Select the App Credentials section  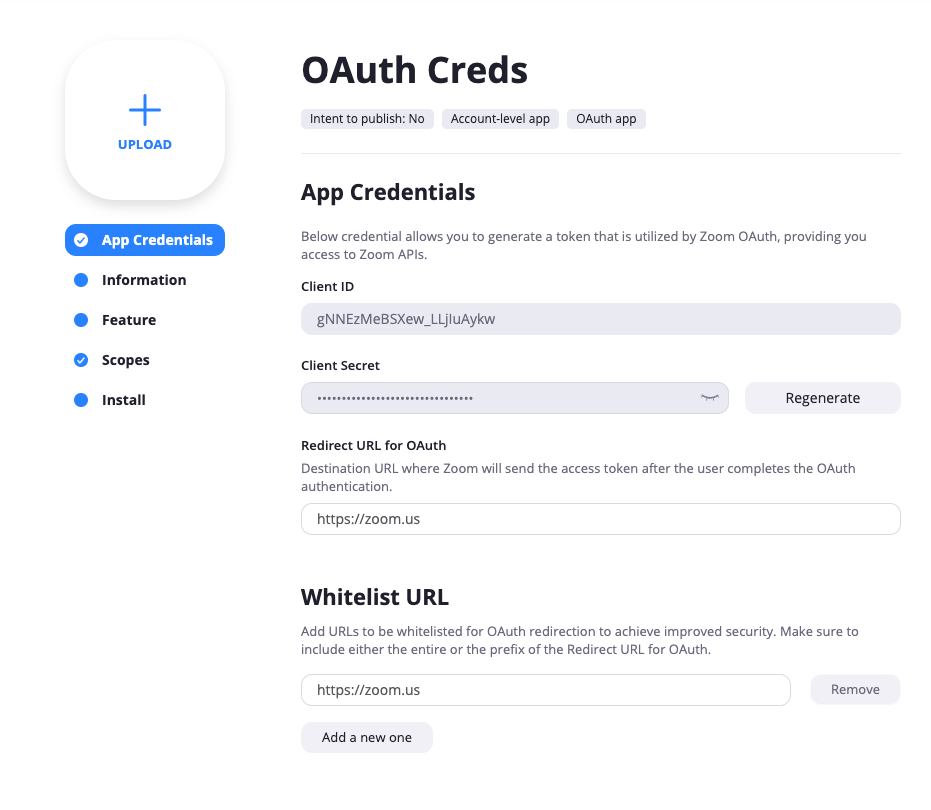157,240
